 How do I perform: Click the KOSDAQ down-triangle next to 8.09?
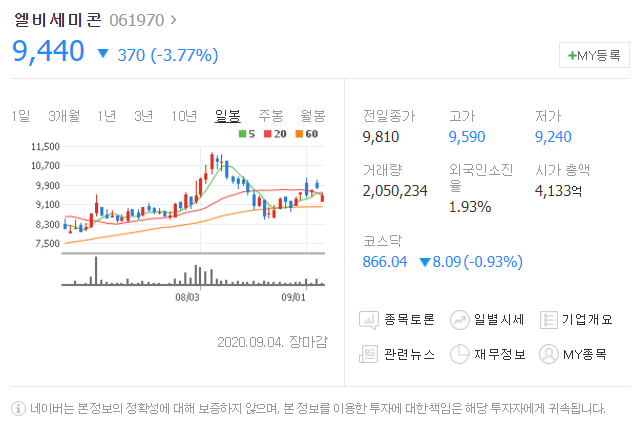(425, 262)
